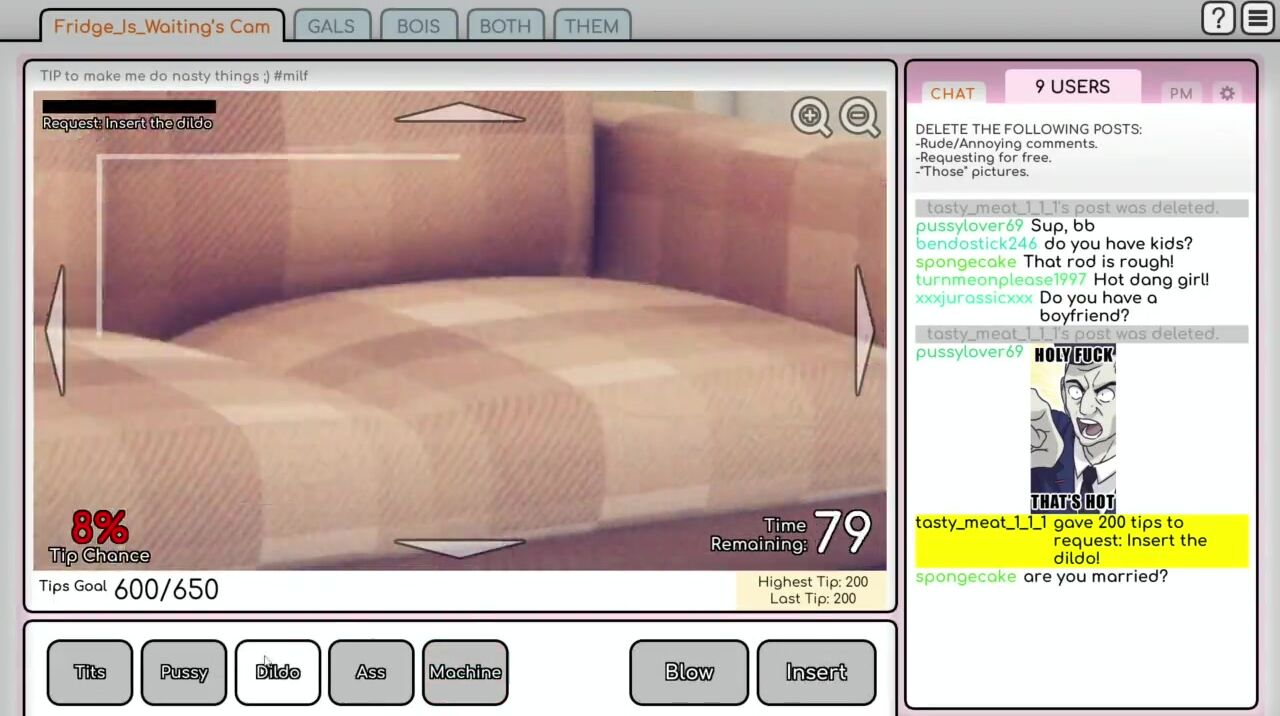This screenshot has height=716, width=1280.
Task: Open the PM tab in chat
Action: (1181, 93)
